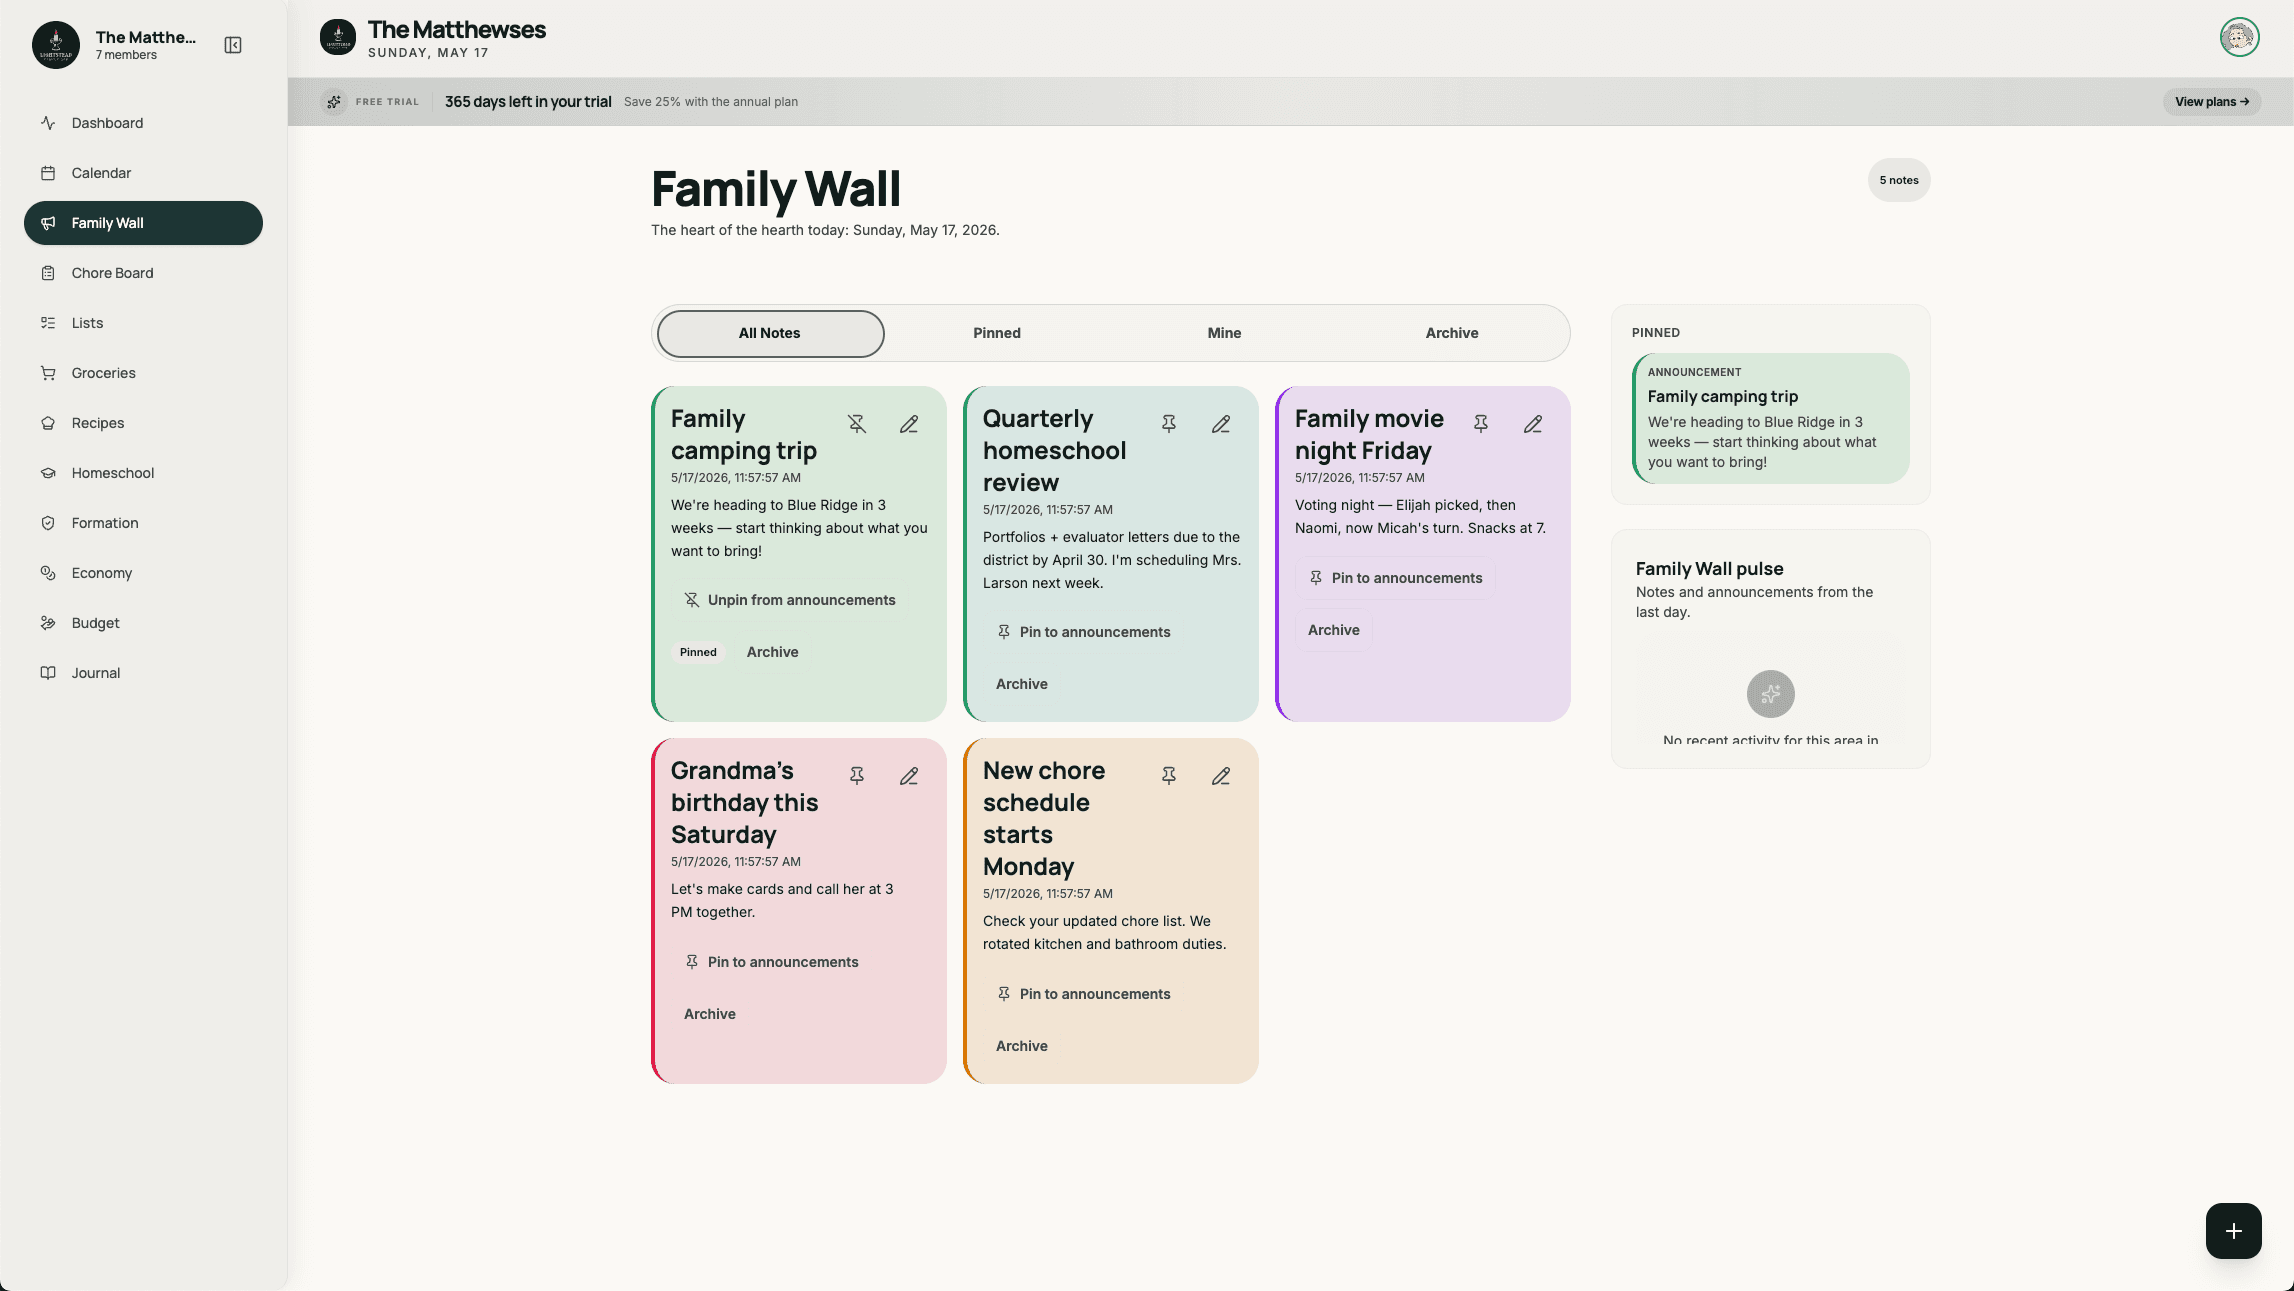Edit the Family movie night Friday note
2294x1291 pixels.
[1533, 424]
